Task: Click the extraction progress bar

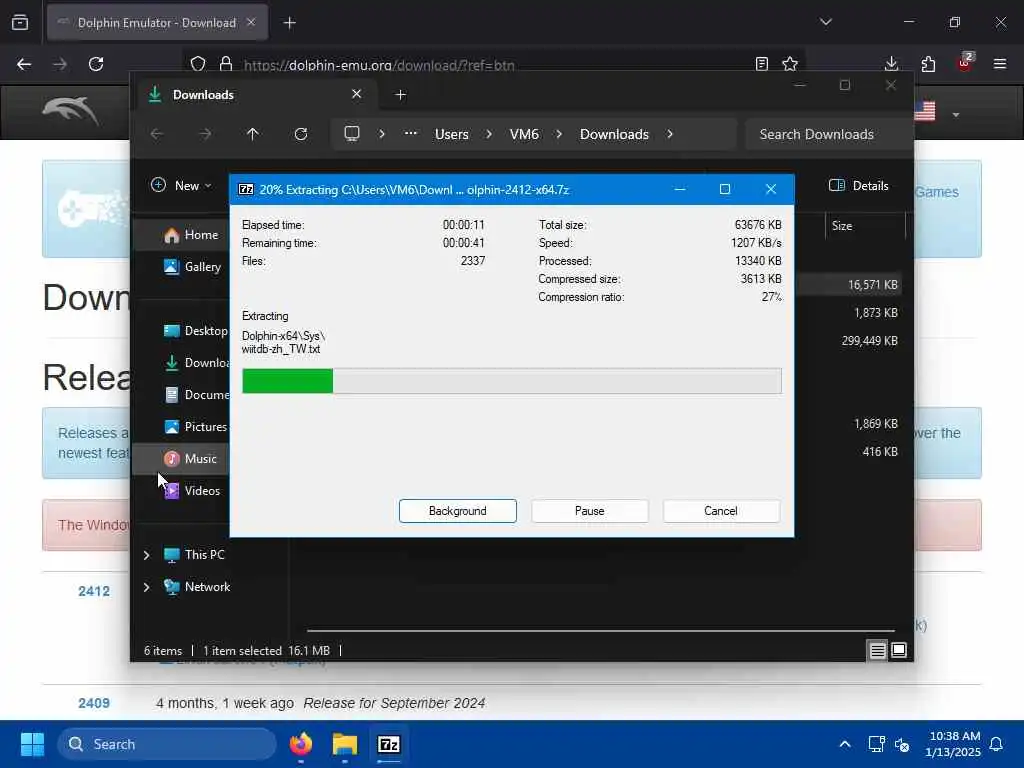Action: (x=511, y=381)
